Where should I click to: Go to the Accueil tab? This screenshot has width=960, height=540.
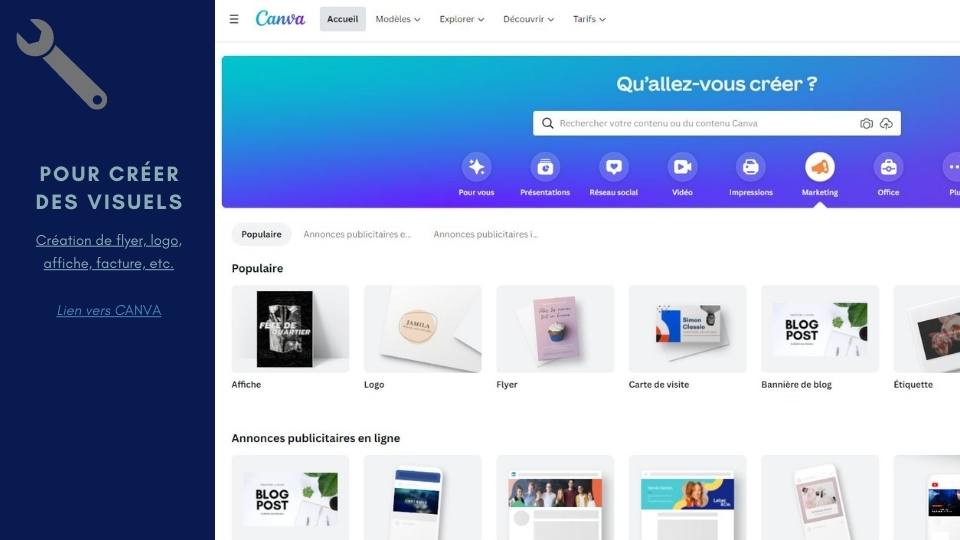pyautogui.click(x=342, y=19)
